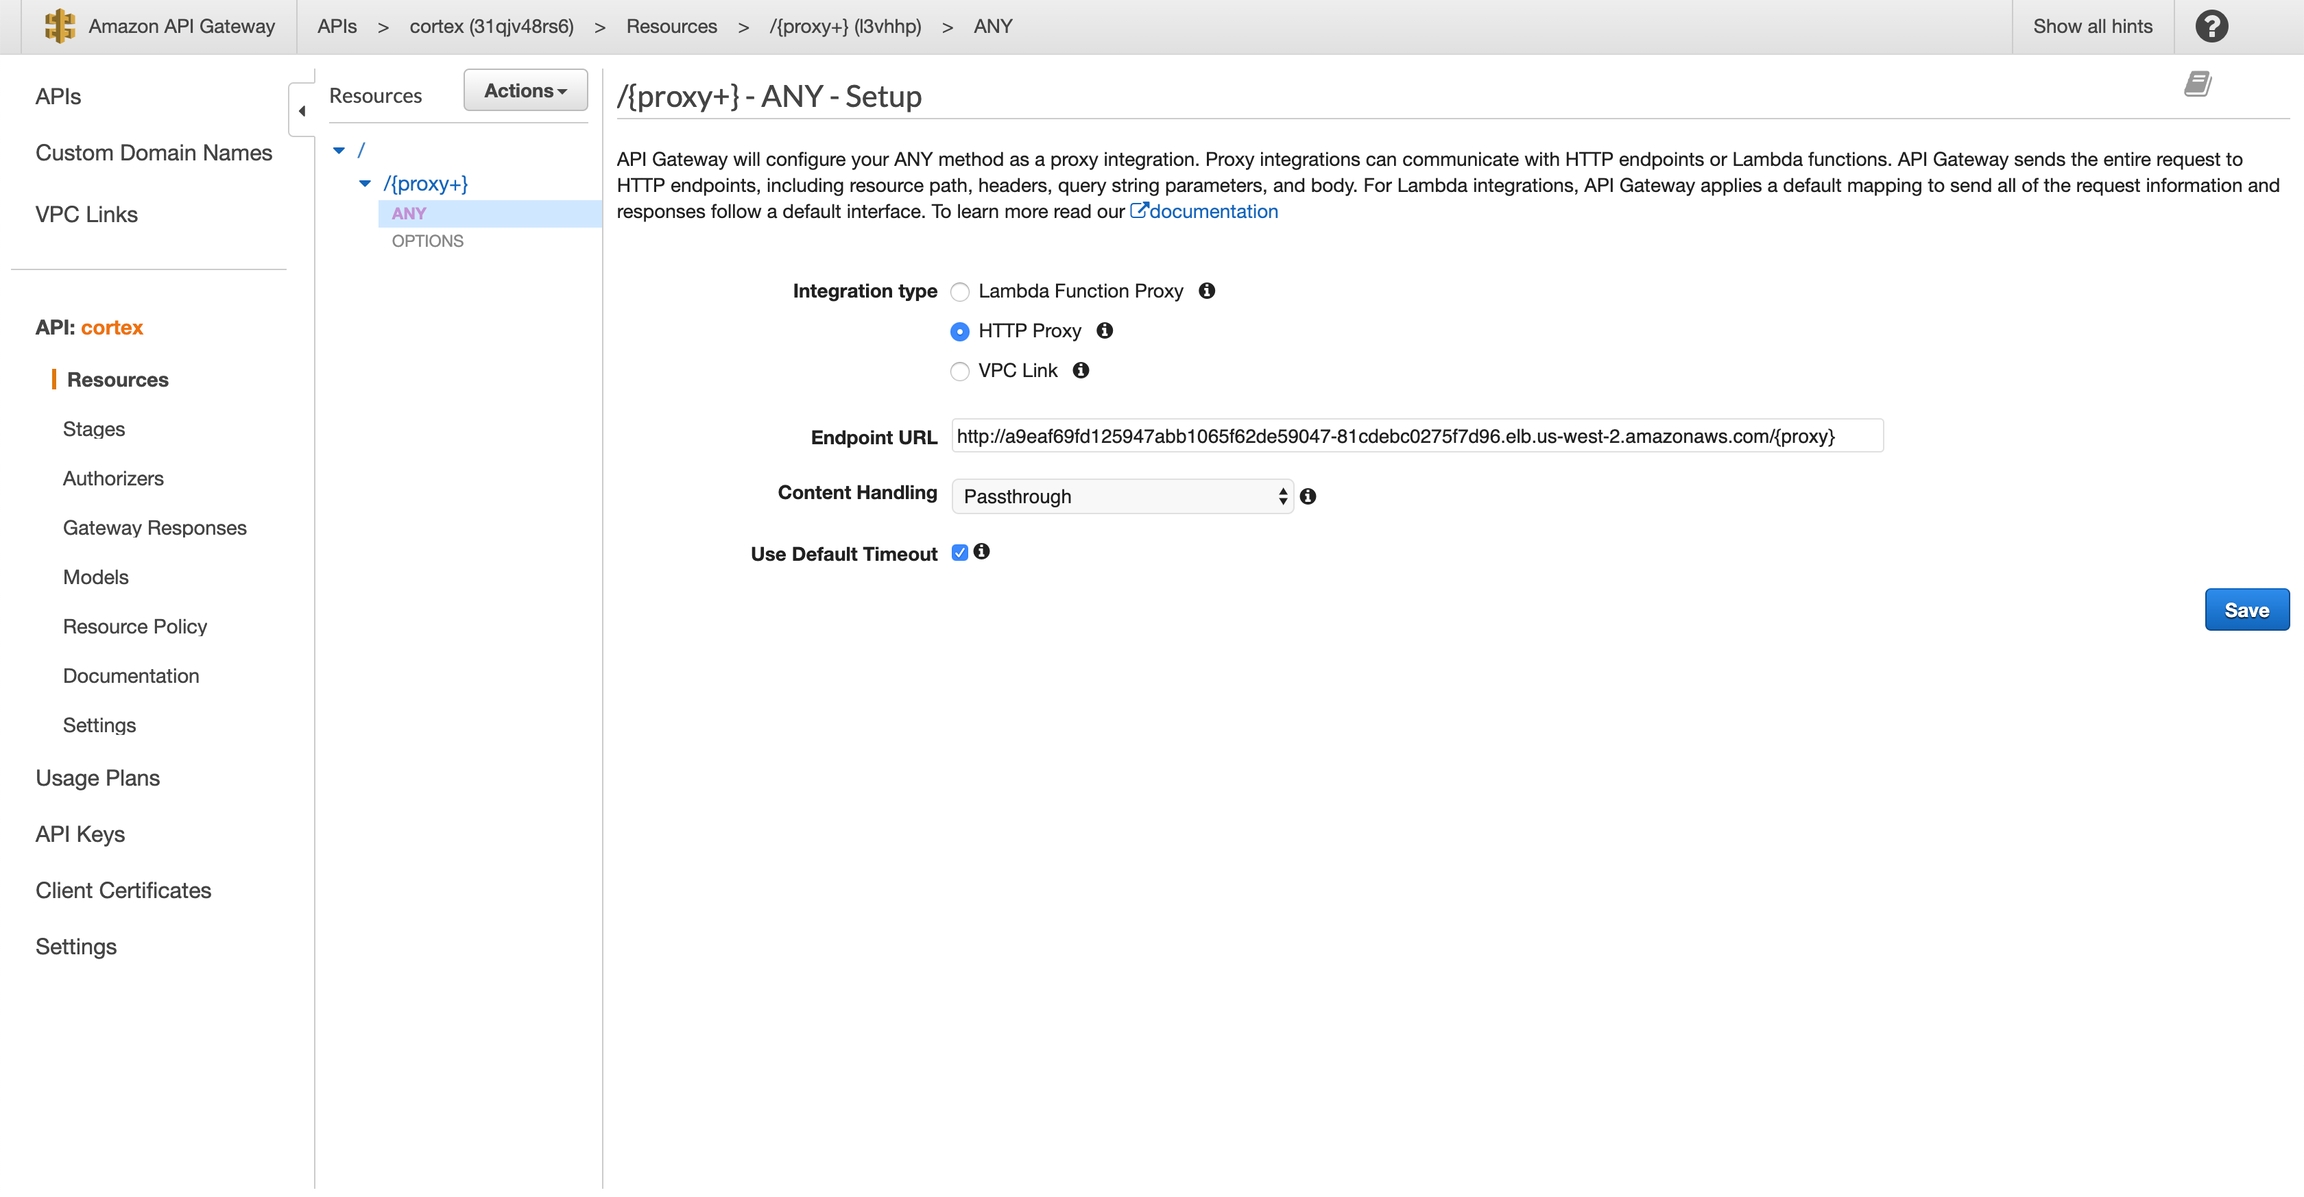This screenshot has width=2304, height=1197.
Task: Click info icon beside Use Default Timeout
Action: [x=982, y=551]
